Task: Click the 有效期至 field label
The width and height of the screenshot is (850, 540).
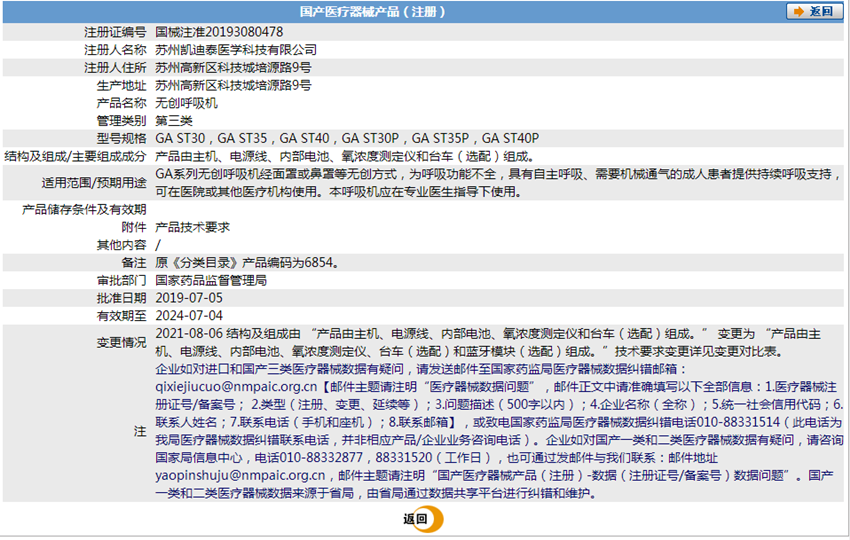Action: coord(121,316)
